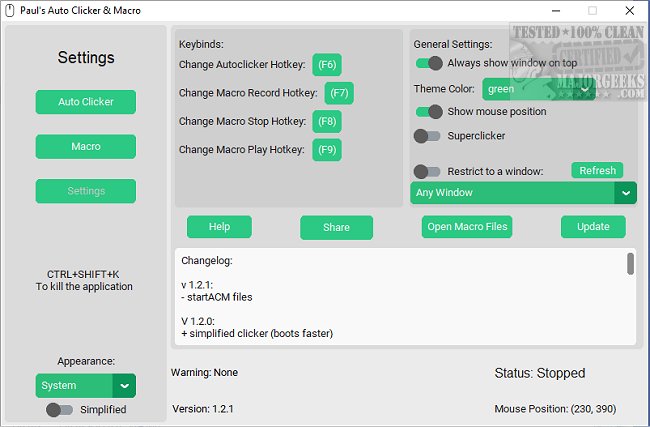Click the changelog scrollbar thumb

630,264
